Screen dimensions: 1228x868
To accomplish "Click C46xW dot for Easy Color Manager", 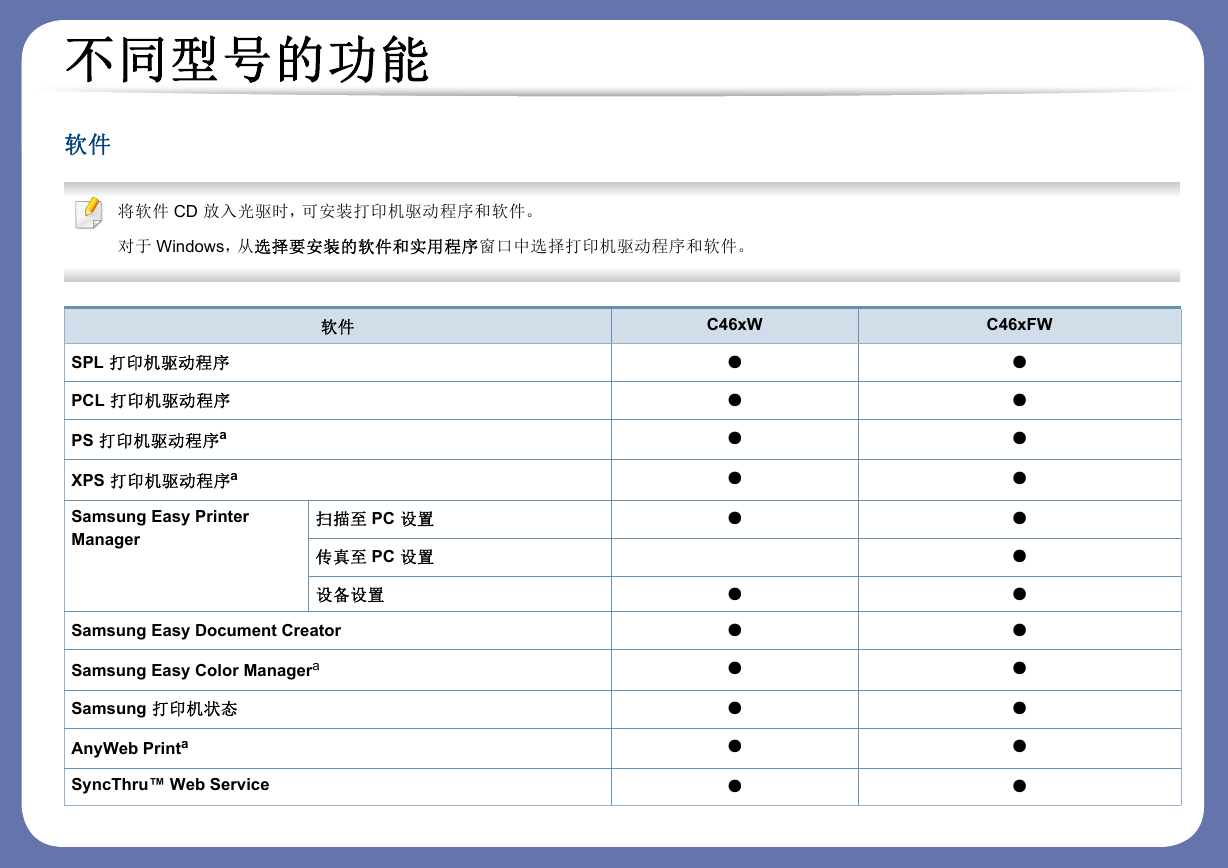I will pyautogui.click(x=734, y=668).
